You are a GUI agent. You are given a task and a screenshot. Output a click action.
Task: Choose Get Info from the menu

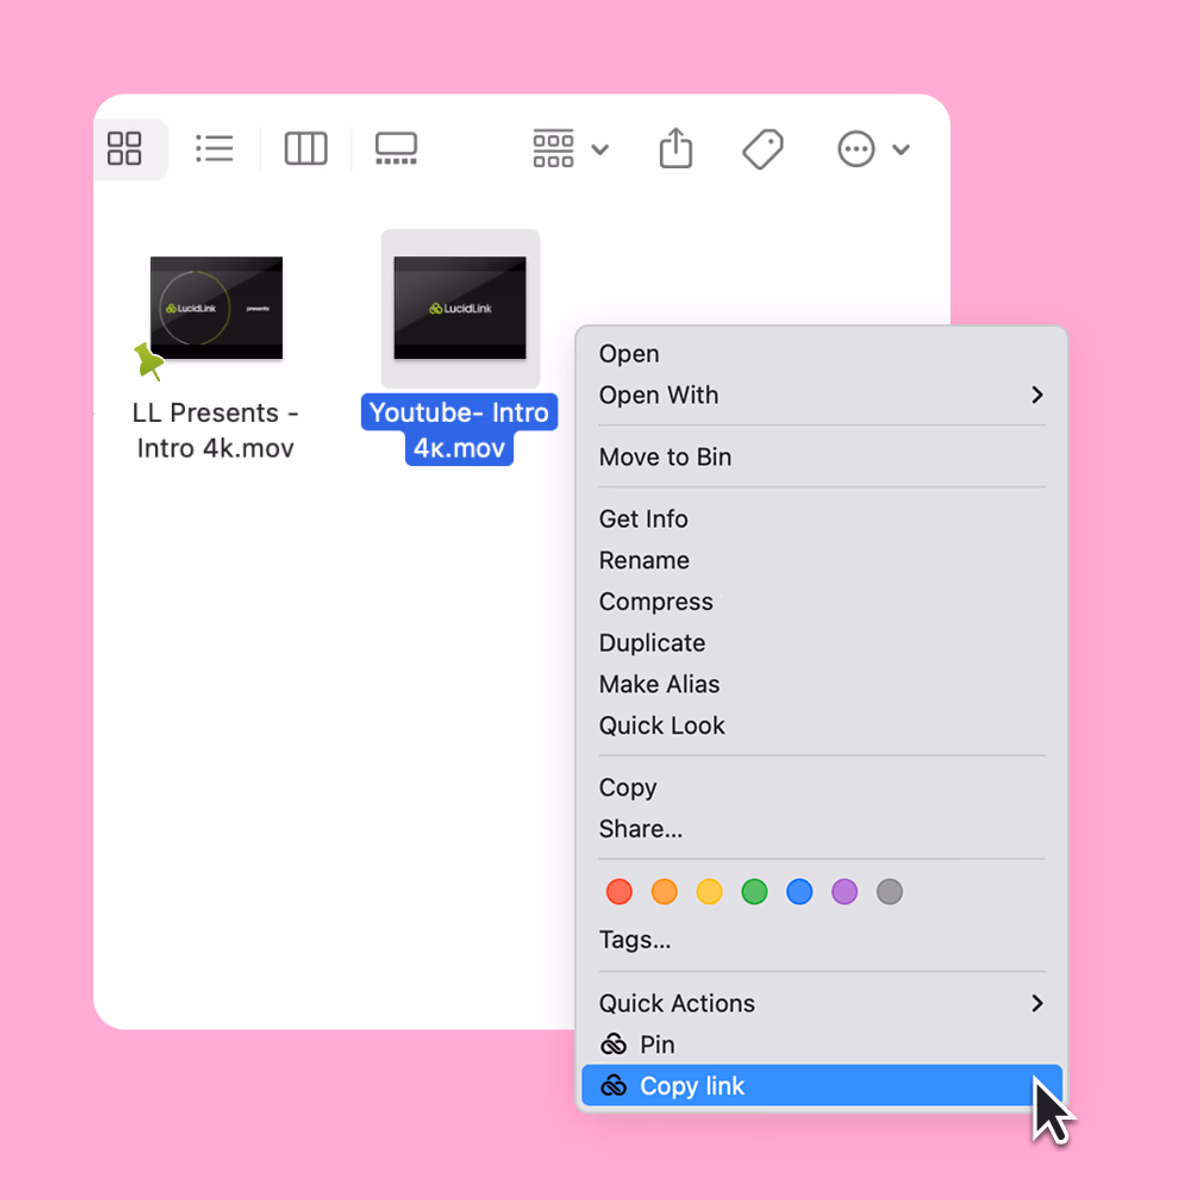[x=643, y=519]
